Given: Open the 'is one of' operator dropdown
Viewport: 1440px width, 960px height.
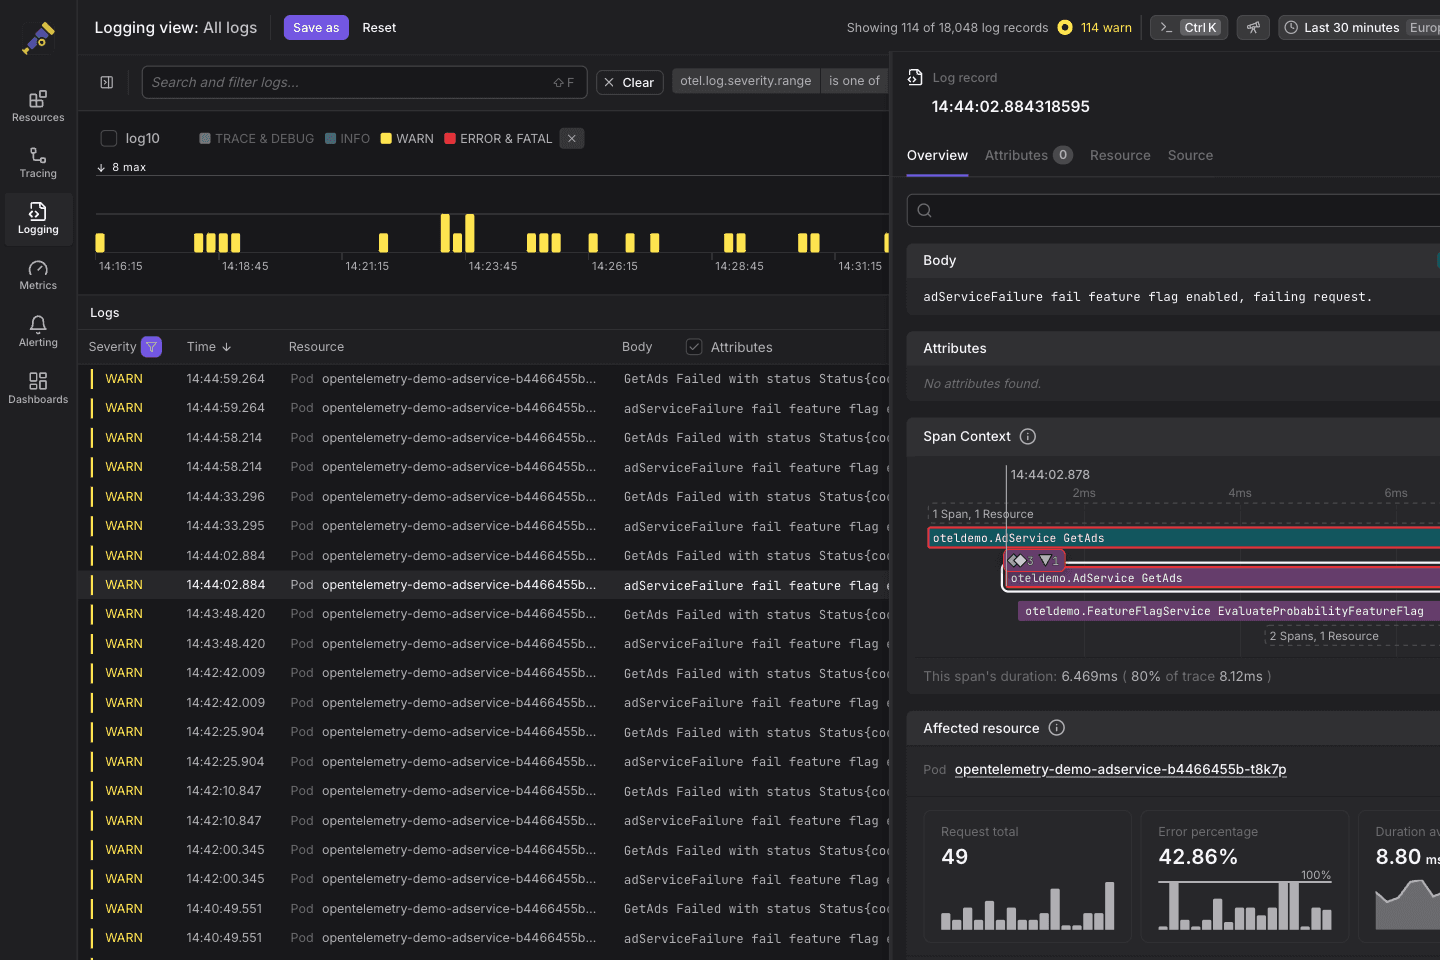Looking at the screenshot, I should 854,81.
